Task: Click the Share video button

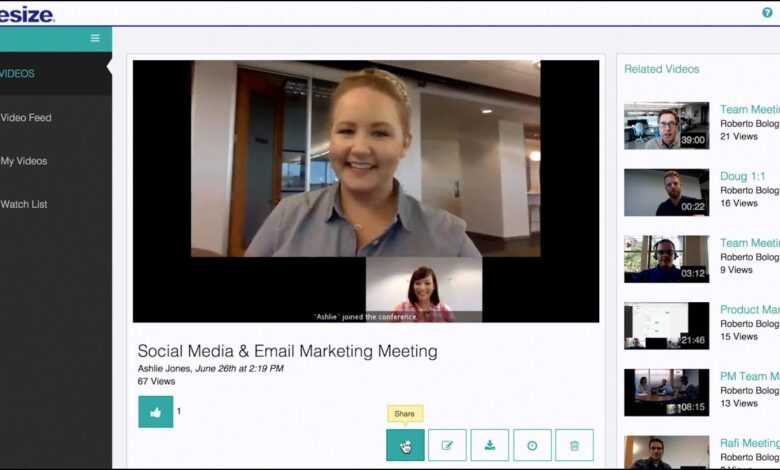Action: (x=405, y=445)
